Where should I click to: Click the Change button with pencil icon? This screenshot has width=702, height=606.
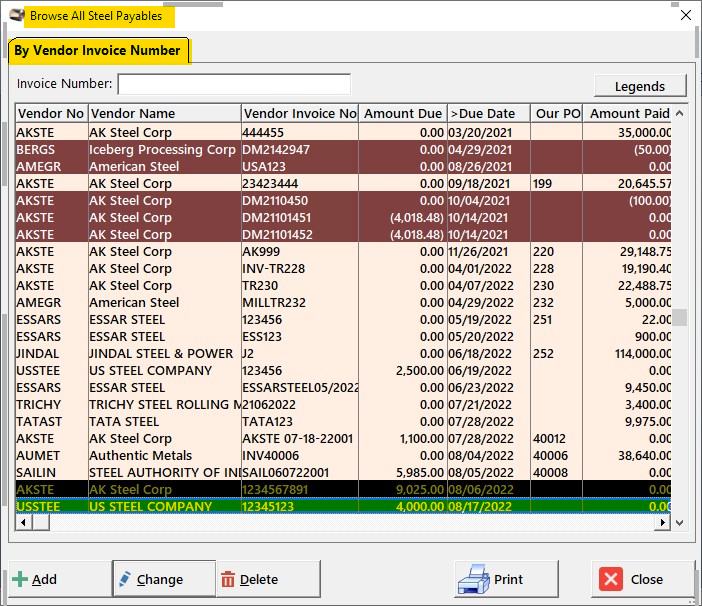[164, 579]
